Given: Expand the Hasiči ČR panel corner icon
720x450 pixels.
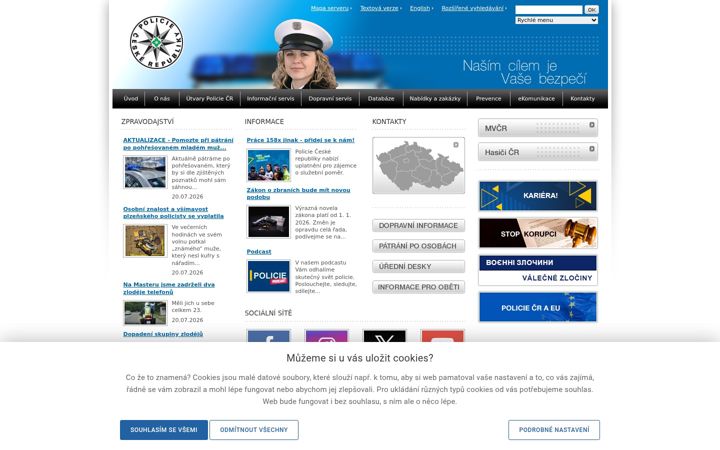Looking at the screenshot, I should tap(592, 148).
